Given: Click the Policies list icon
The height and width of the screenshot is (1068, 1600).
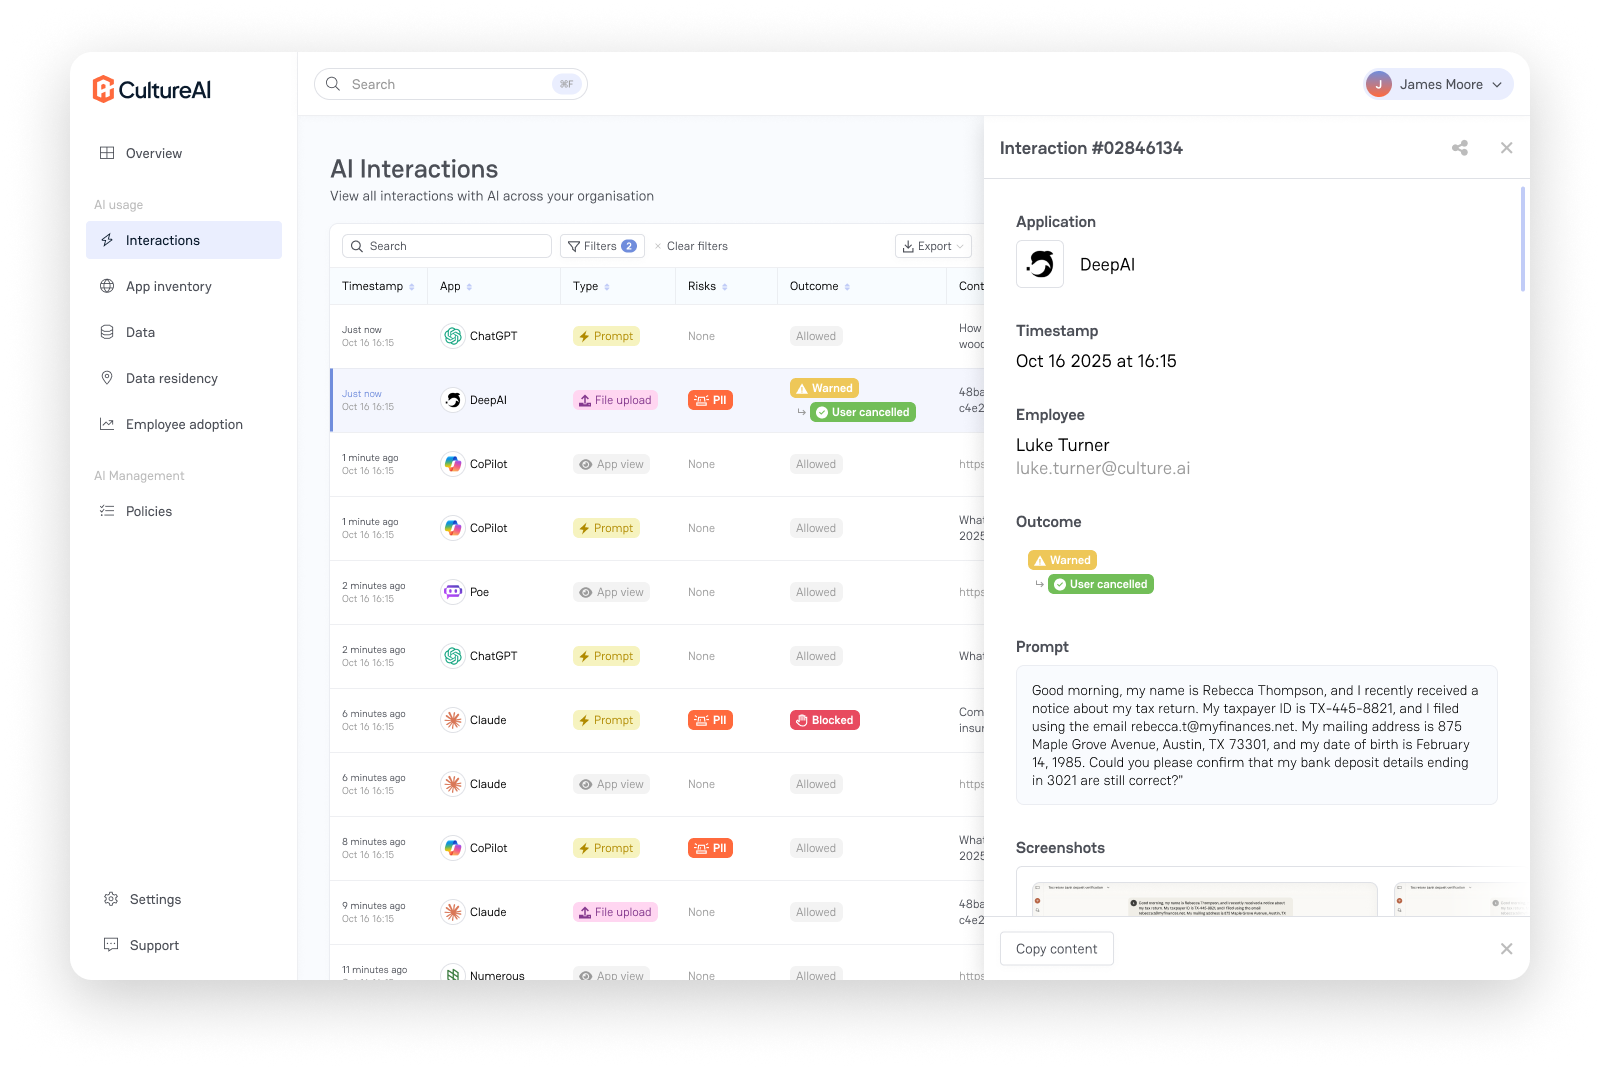Looking at the screenshot, I should (x=107, y=511).
